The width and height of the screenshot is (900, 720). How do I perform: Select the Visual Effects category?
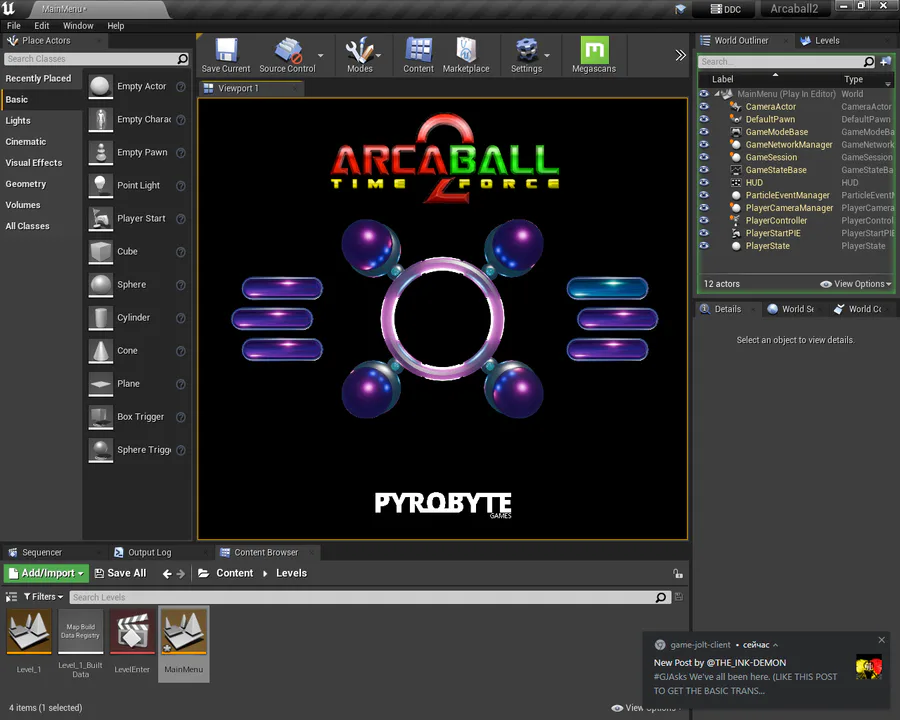tap(34, 162)
